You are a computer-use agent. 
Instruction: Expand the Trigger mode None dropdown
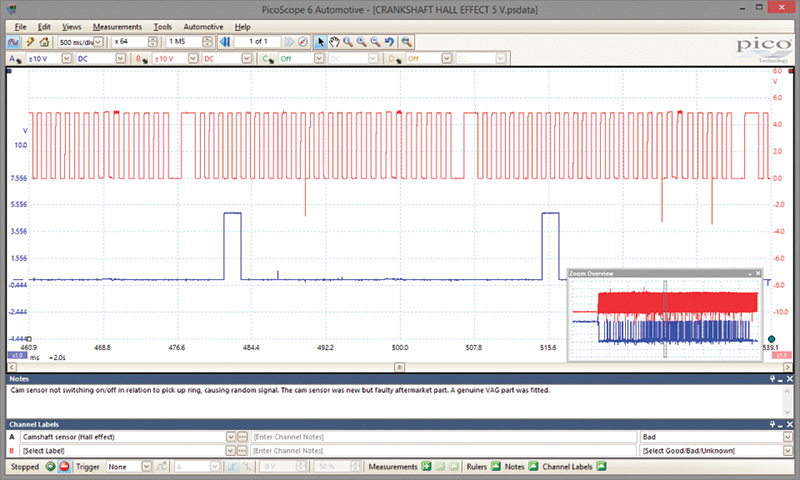pos(146,466)
